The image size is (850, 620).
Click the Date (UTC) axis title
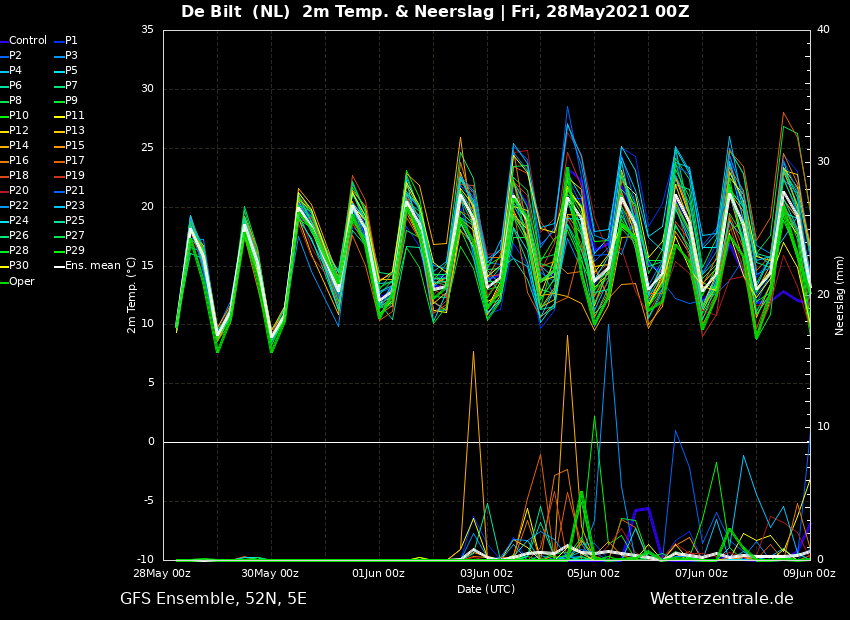tap(486, 589)
